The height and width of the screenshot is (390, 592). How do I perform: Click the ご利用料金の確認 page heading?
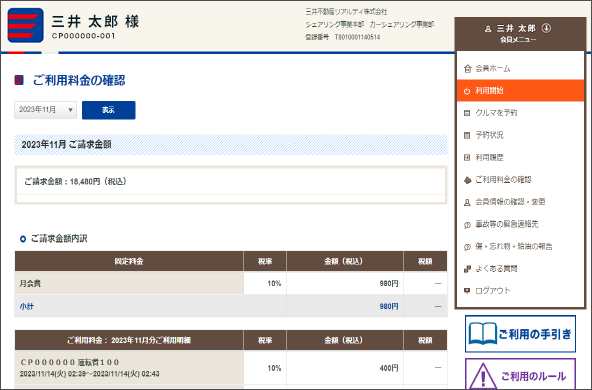(x=79, y=80)
